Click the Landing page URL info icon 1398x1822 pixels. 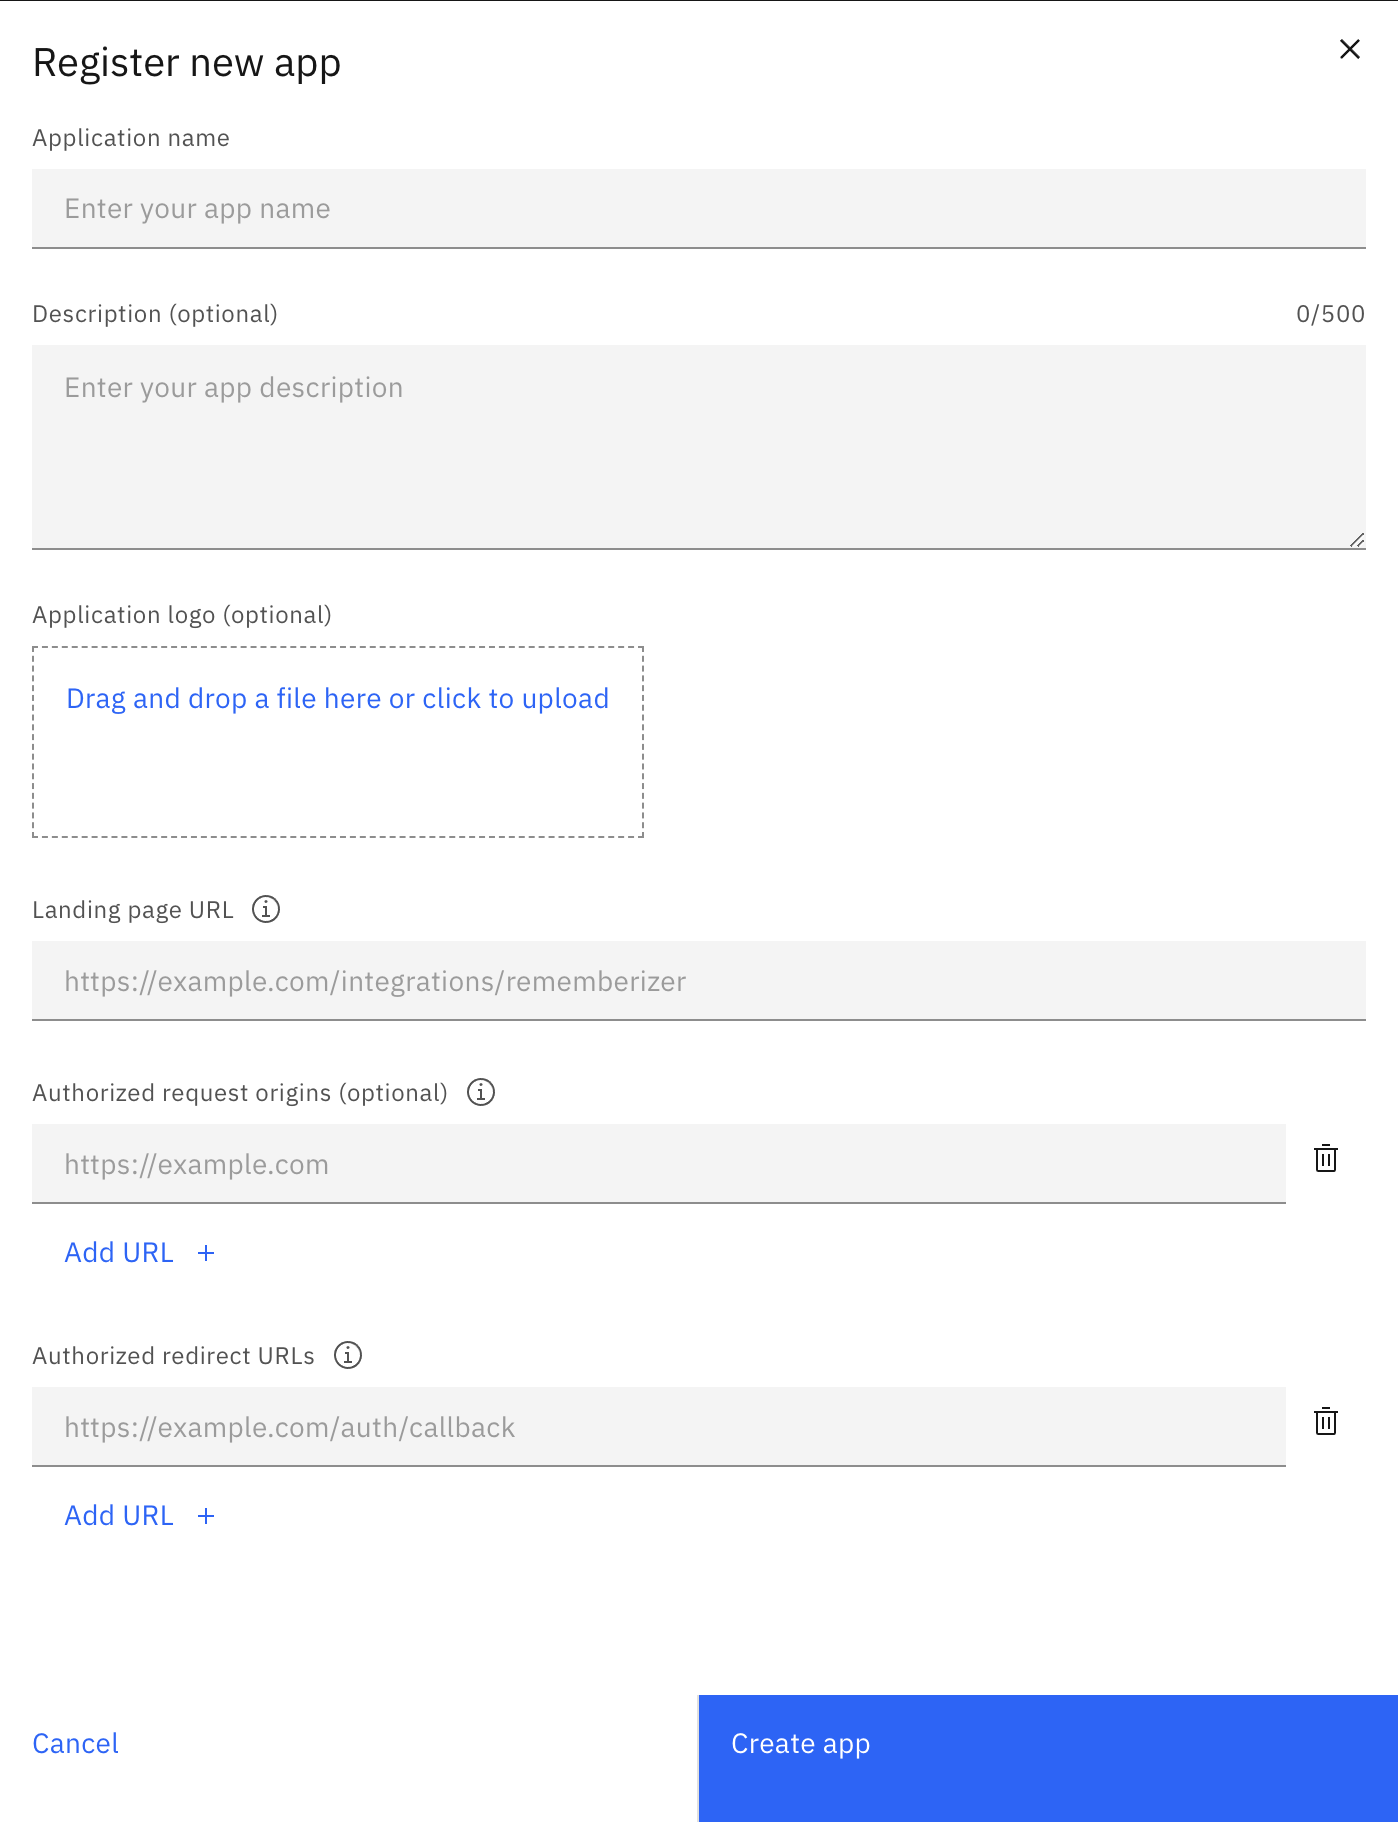point(266,908)
